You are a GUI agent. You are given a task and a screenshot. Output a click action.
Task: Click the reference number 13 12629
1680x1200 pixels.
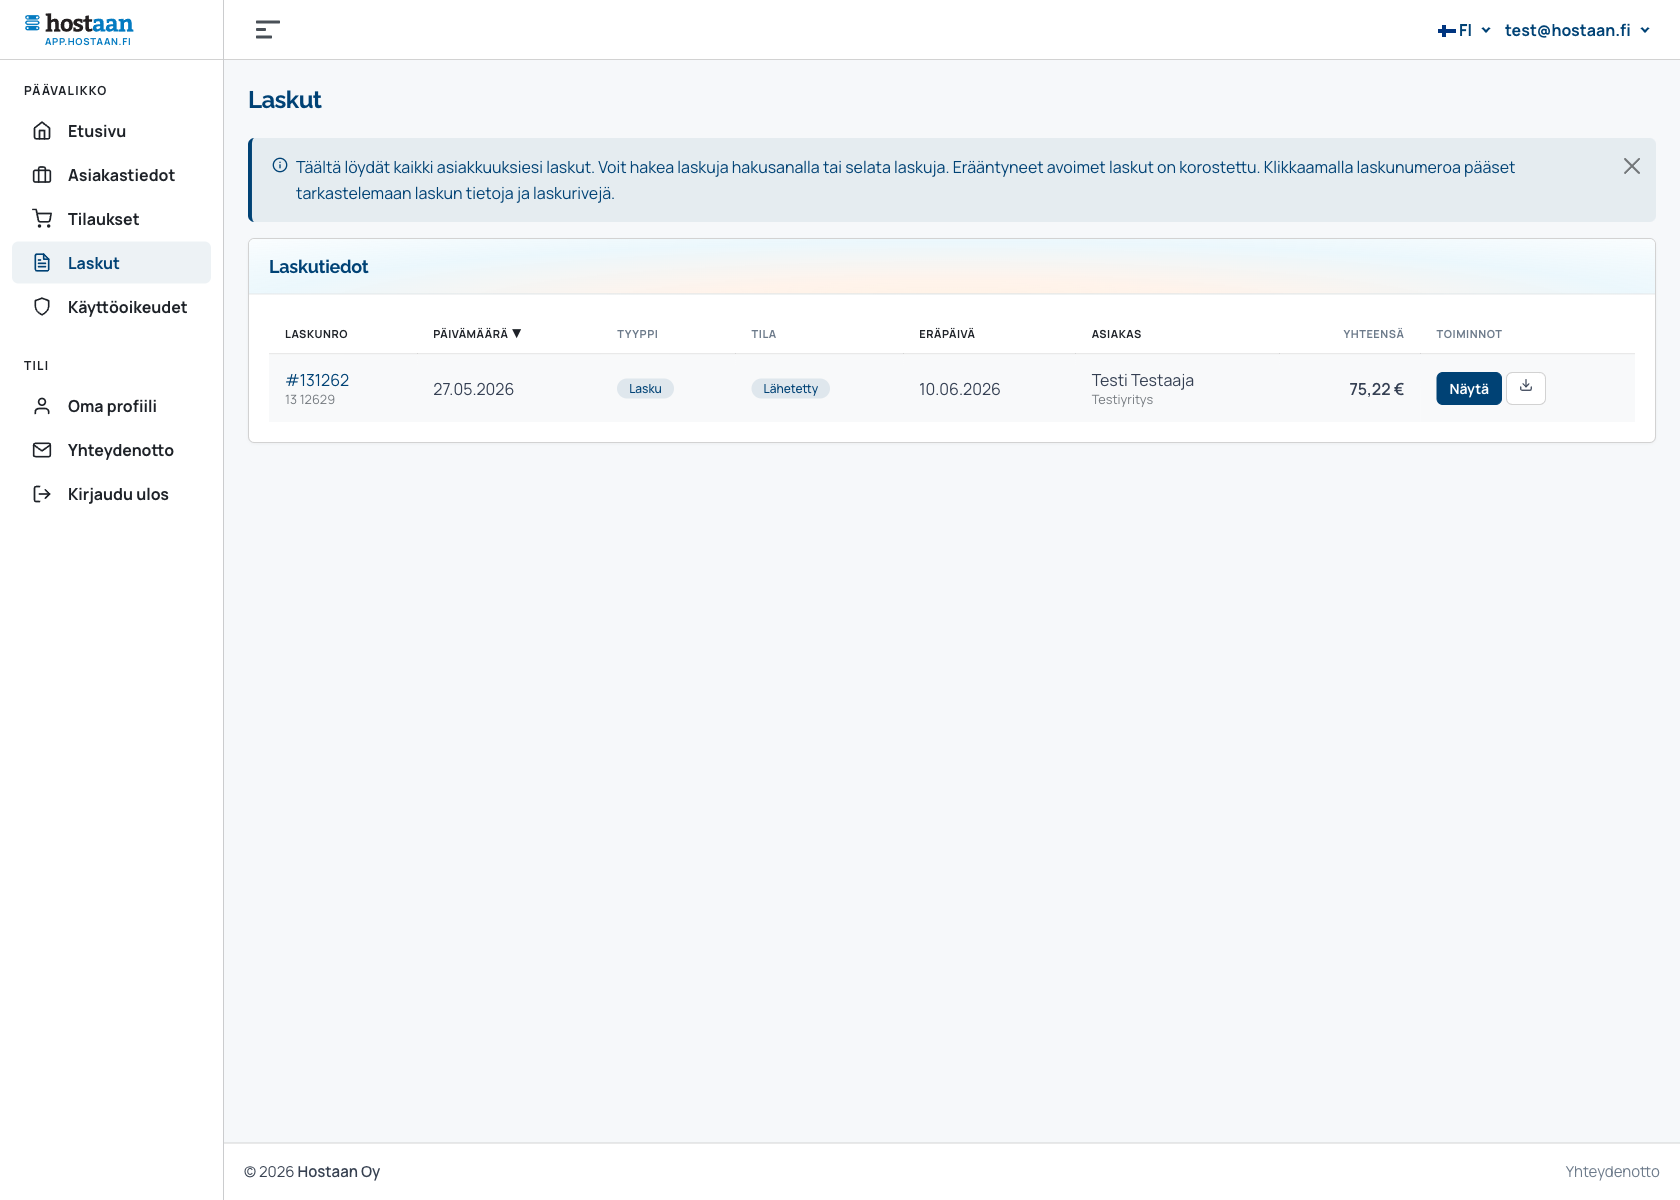310,400
